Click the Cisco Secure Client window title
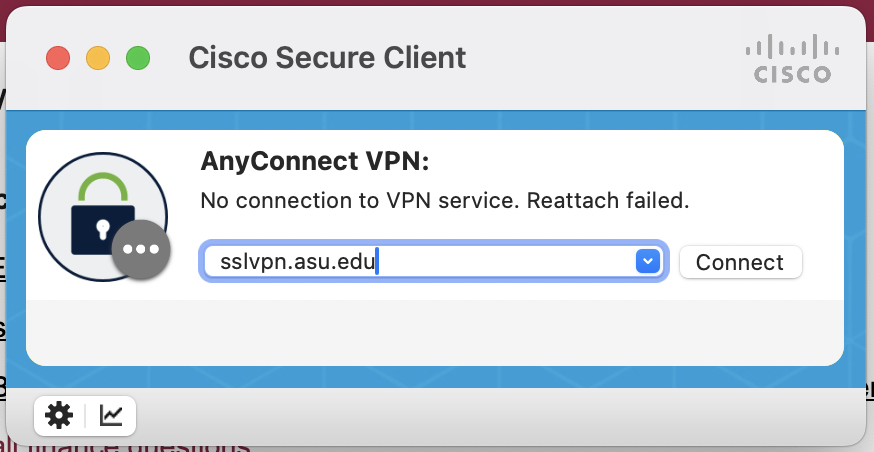Screen dimensions: 874x452 [327, 58]
